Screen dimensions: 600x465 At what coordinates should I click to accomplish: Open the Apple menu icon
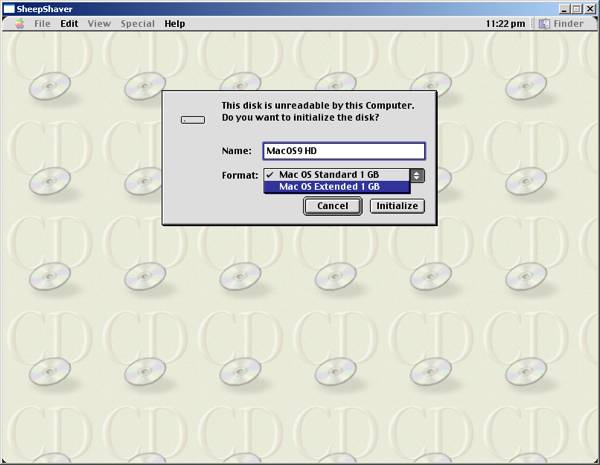click(x=20, y=23)
